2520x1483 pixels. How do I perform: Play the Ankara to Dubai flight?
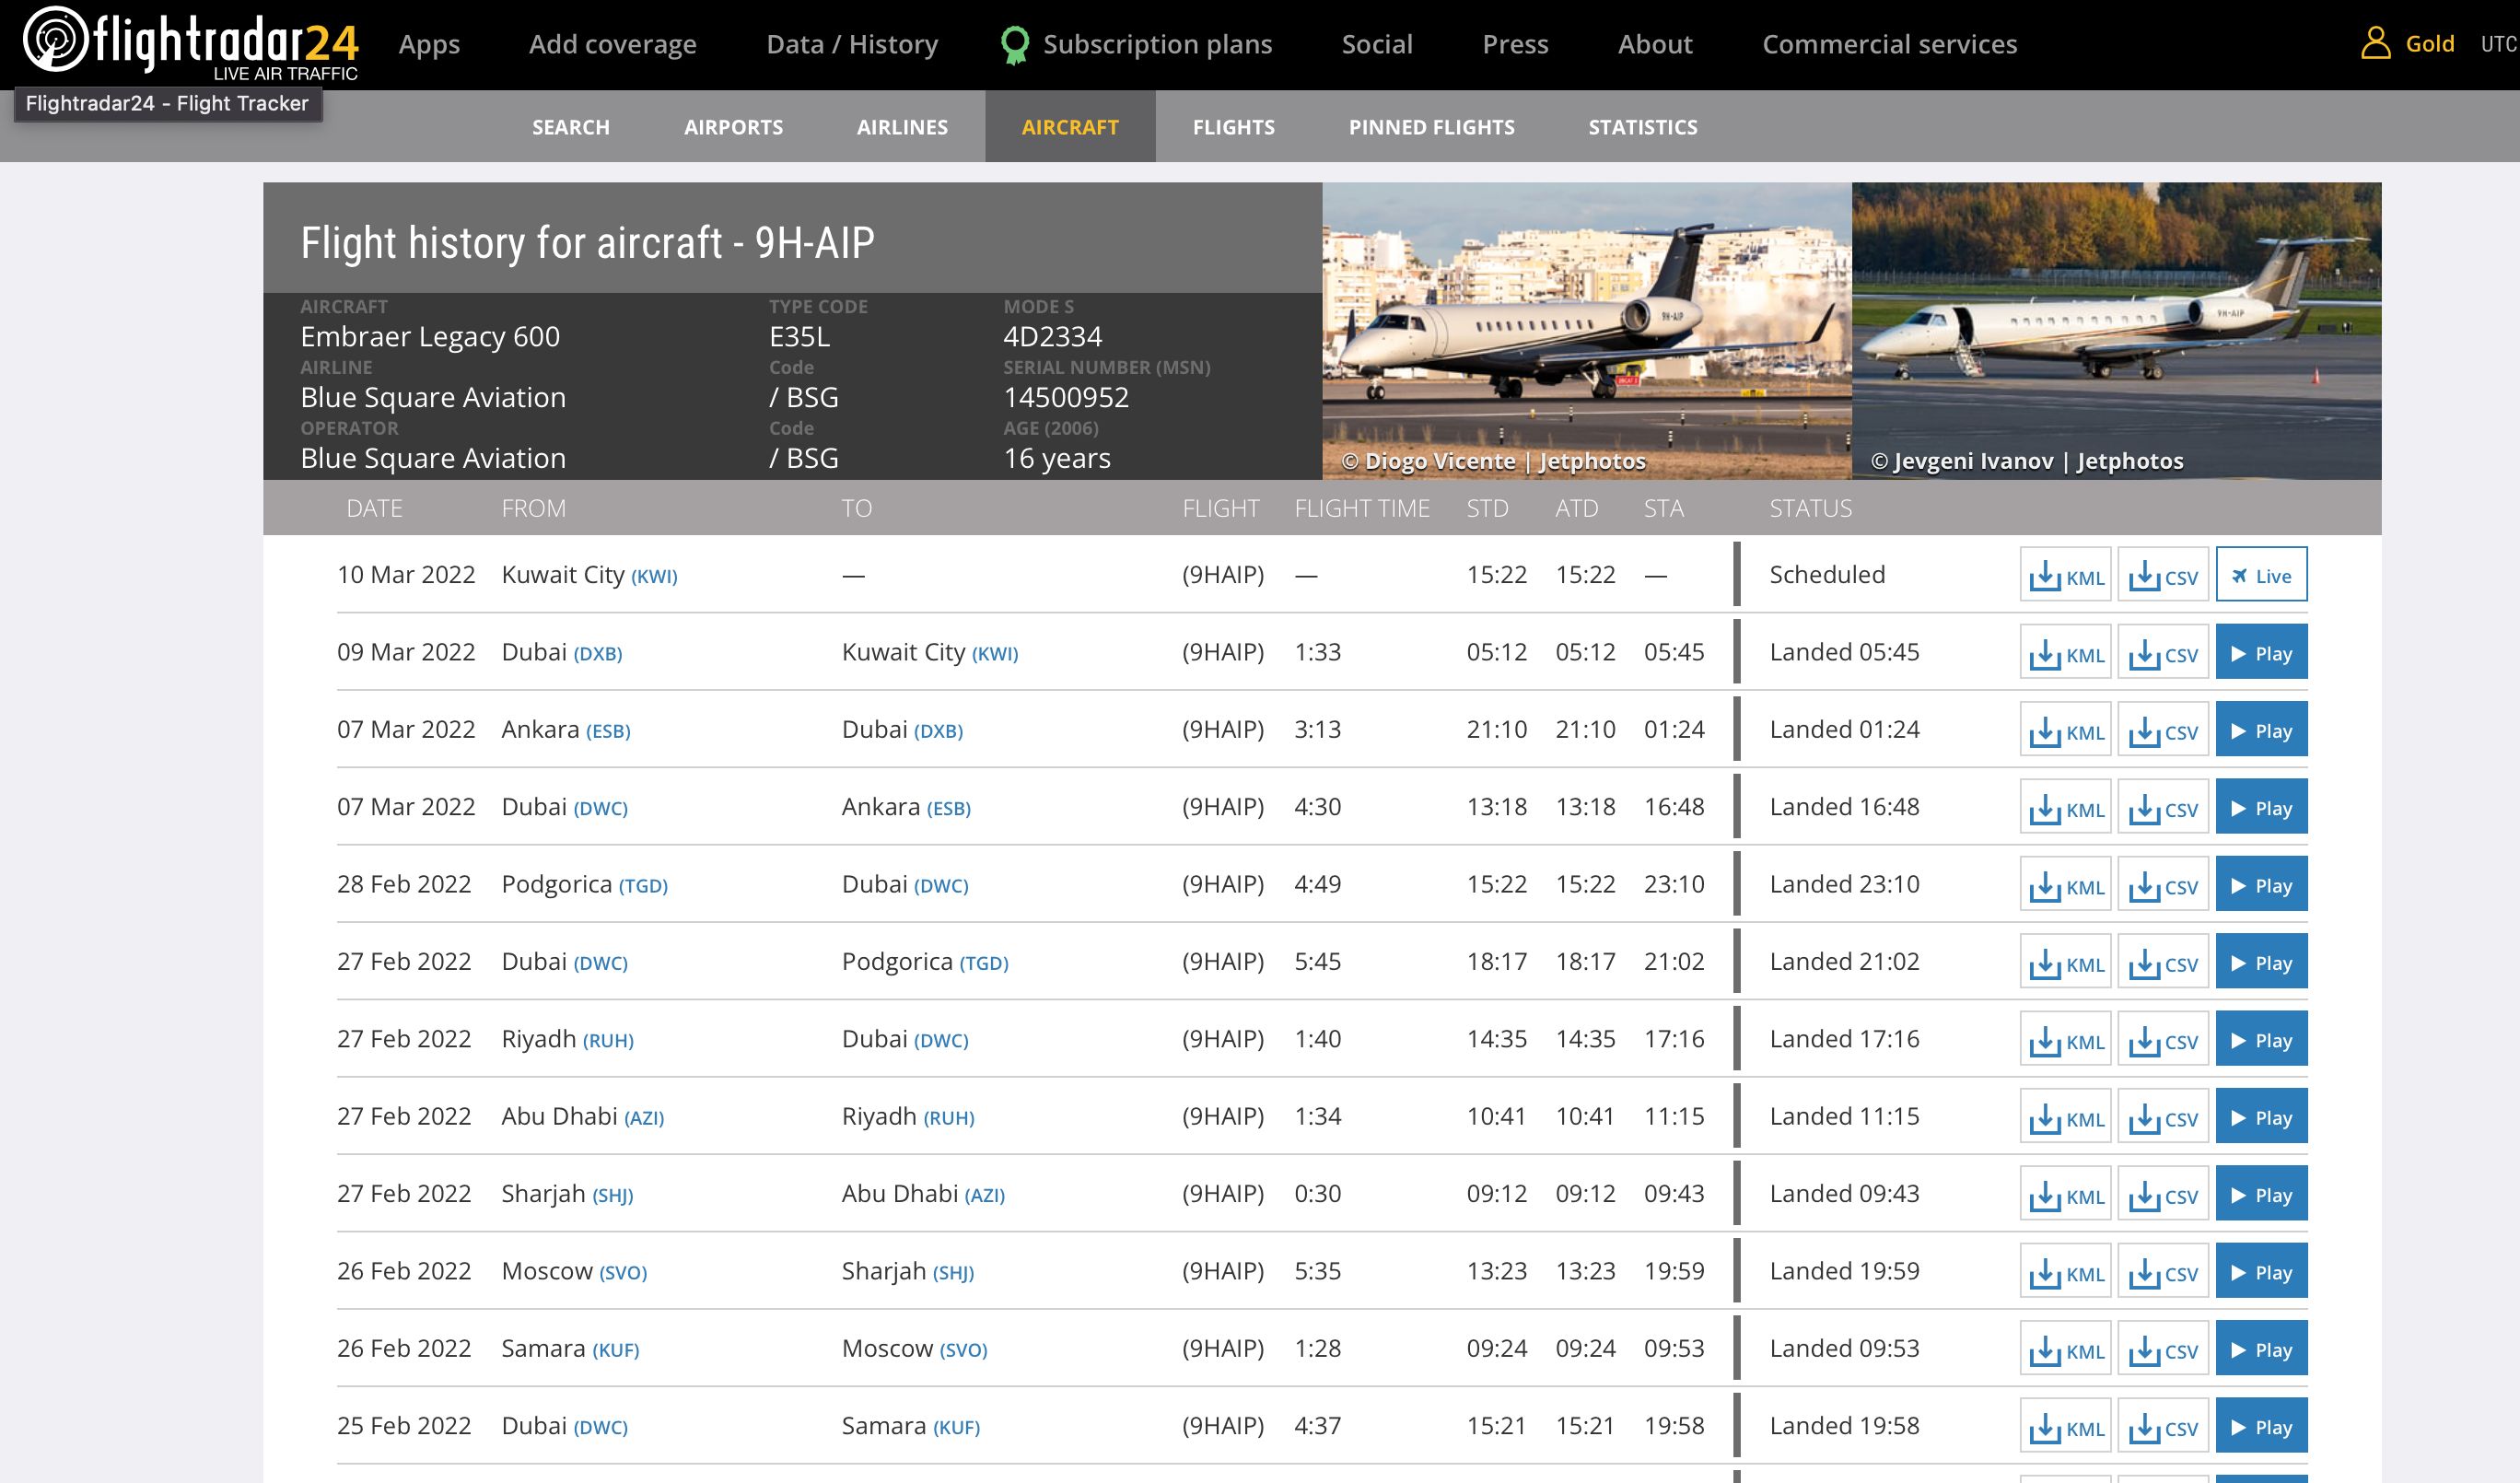[2260, 731]
